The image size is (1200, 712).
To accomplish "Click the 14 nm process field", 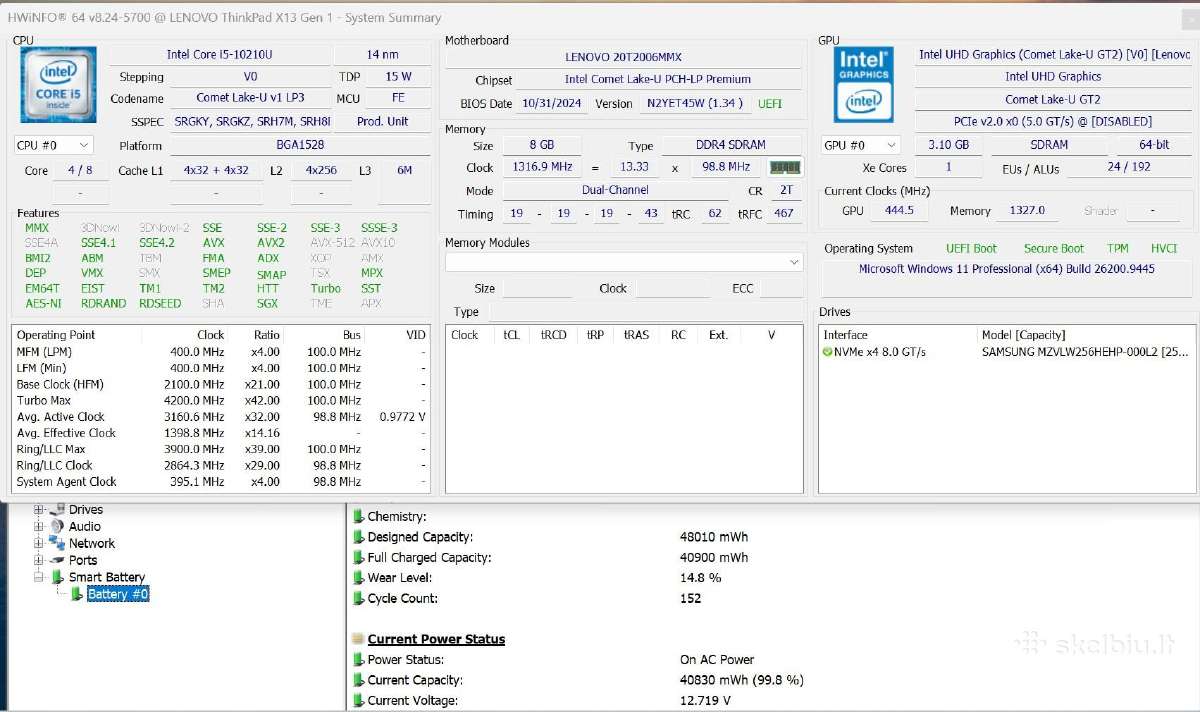I will click(x=382, y=55).
